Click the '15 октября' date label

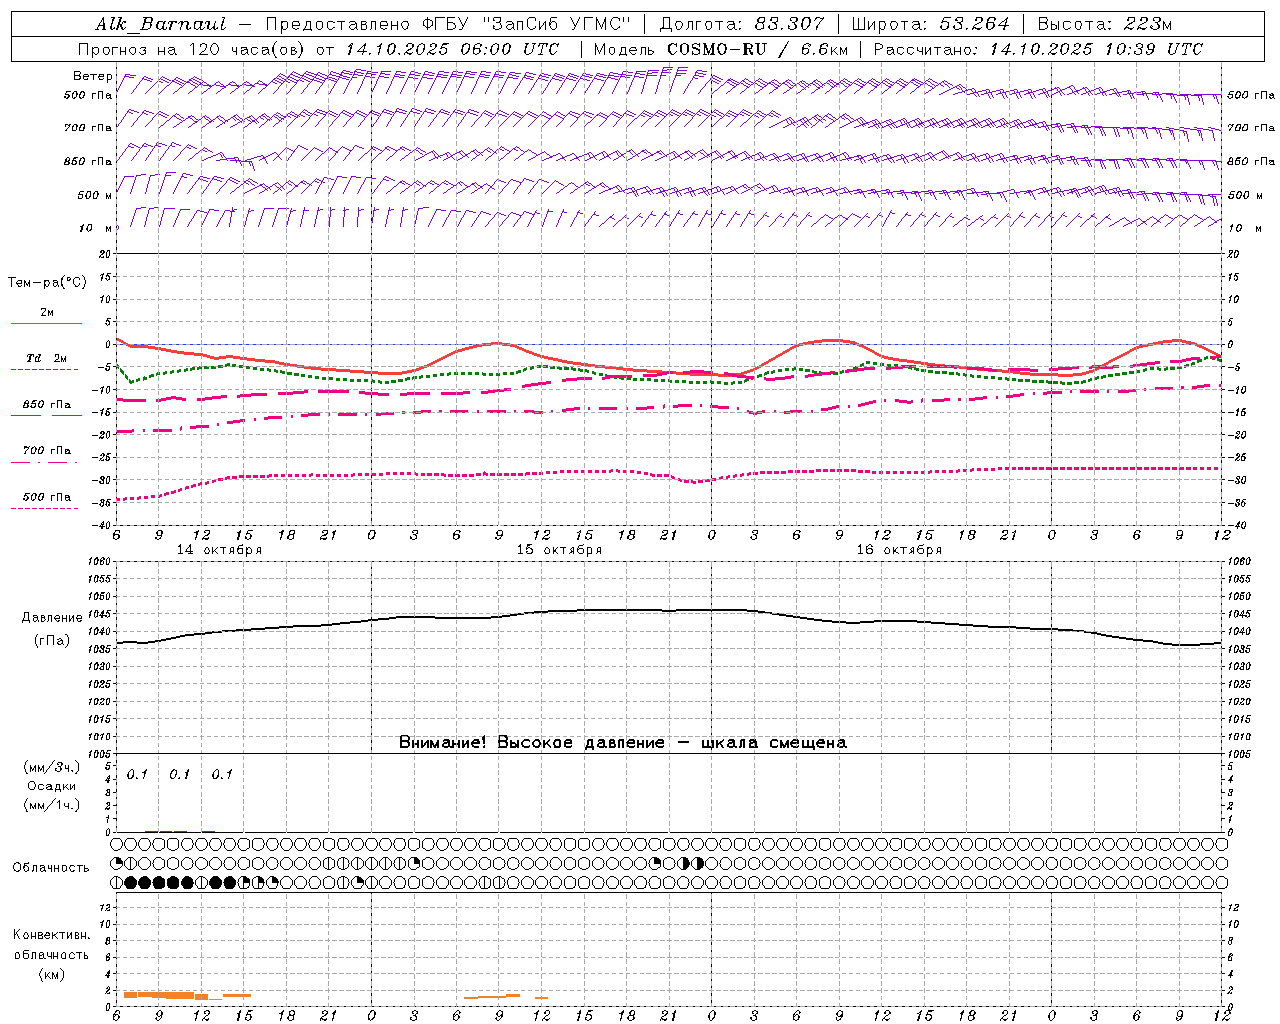(x=559, y=550)
